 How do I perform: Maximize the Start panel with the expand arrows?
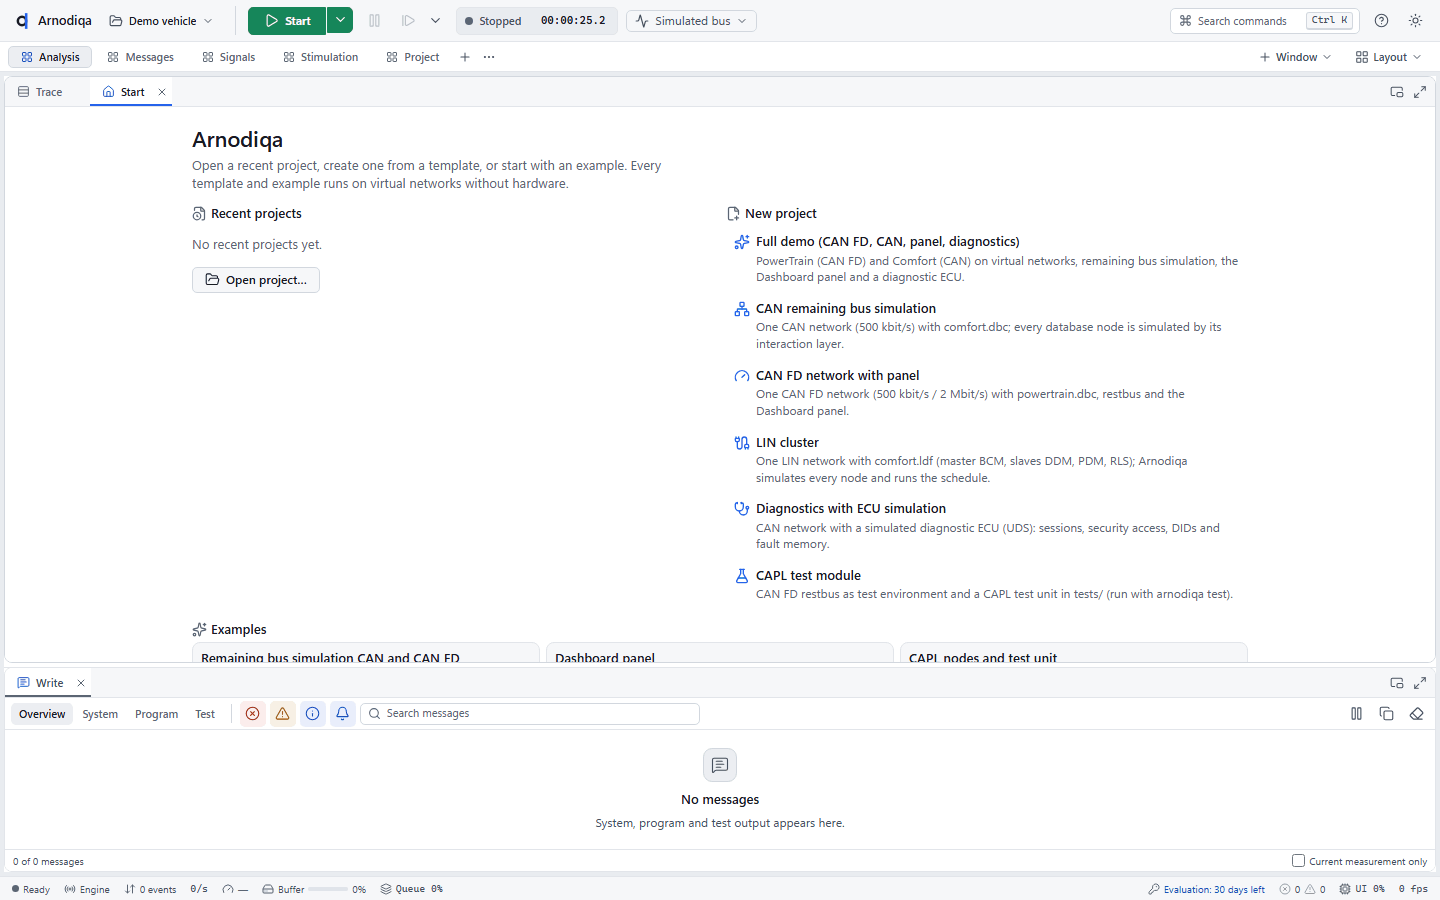[1420, 92]
